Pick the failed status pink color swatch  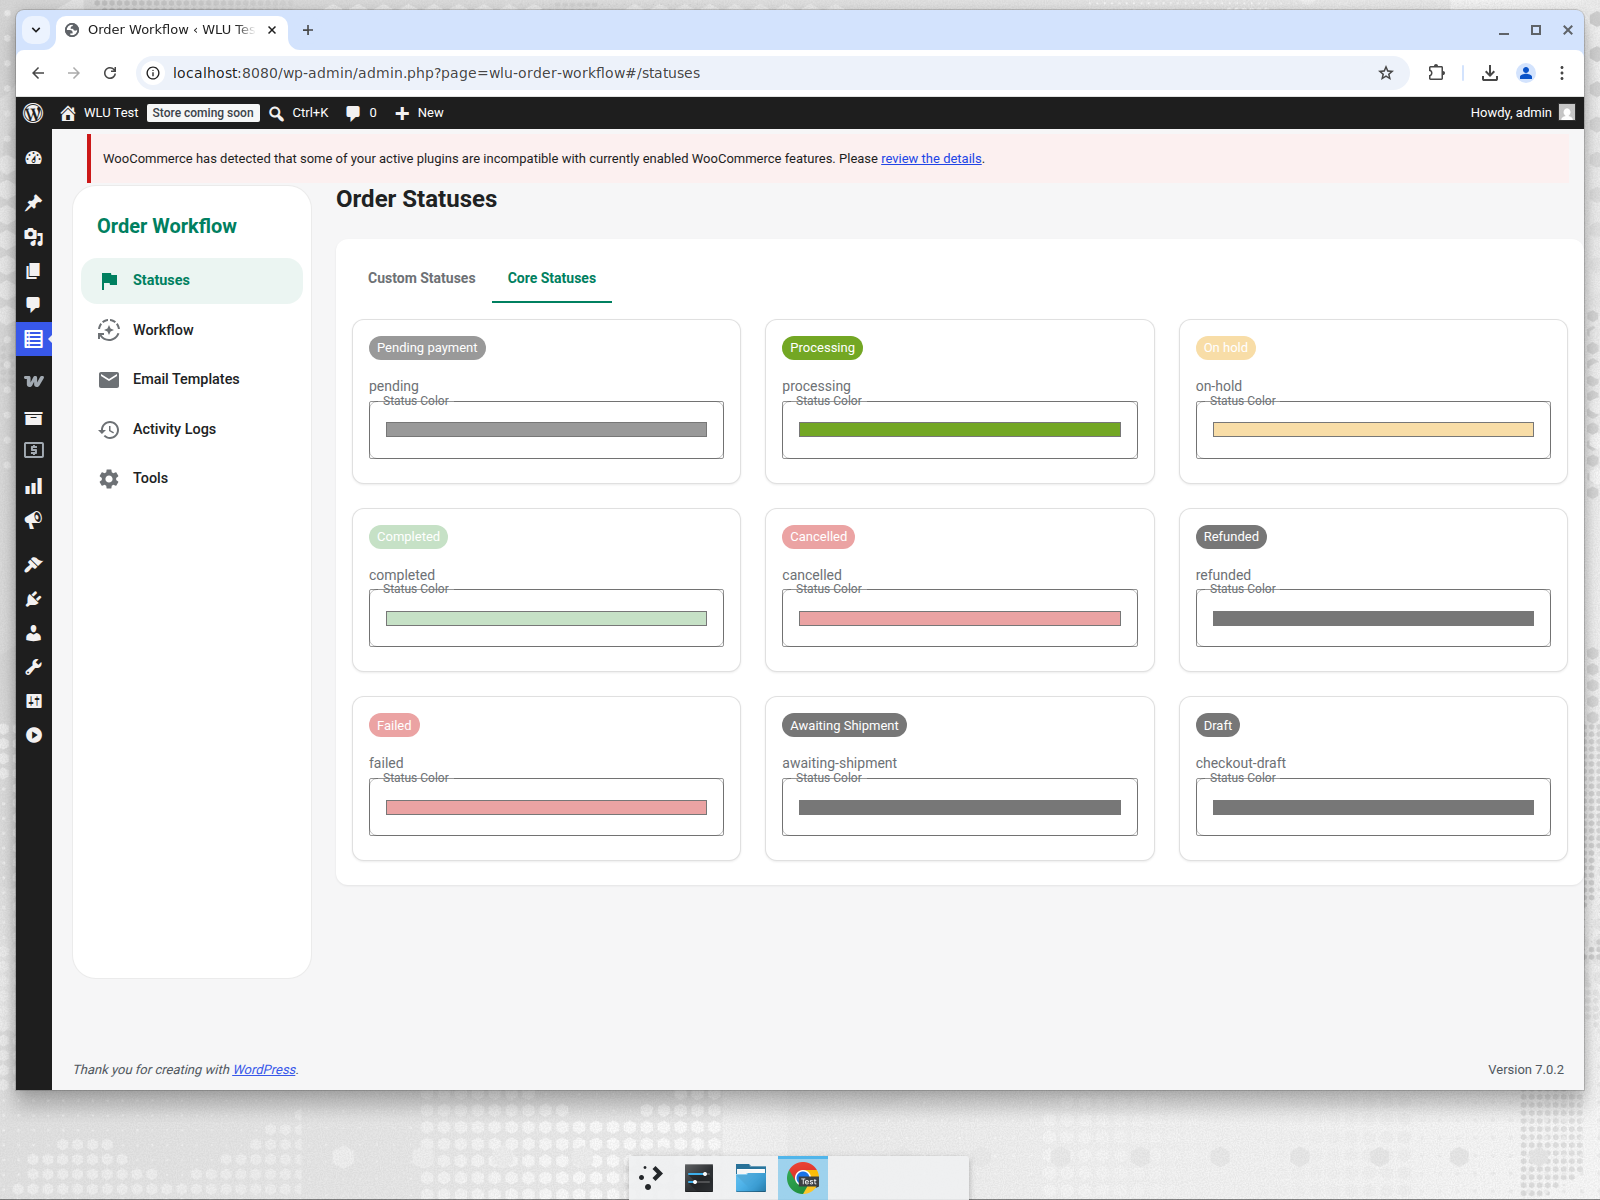(546, 808)
